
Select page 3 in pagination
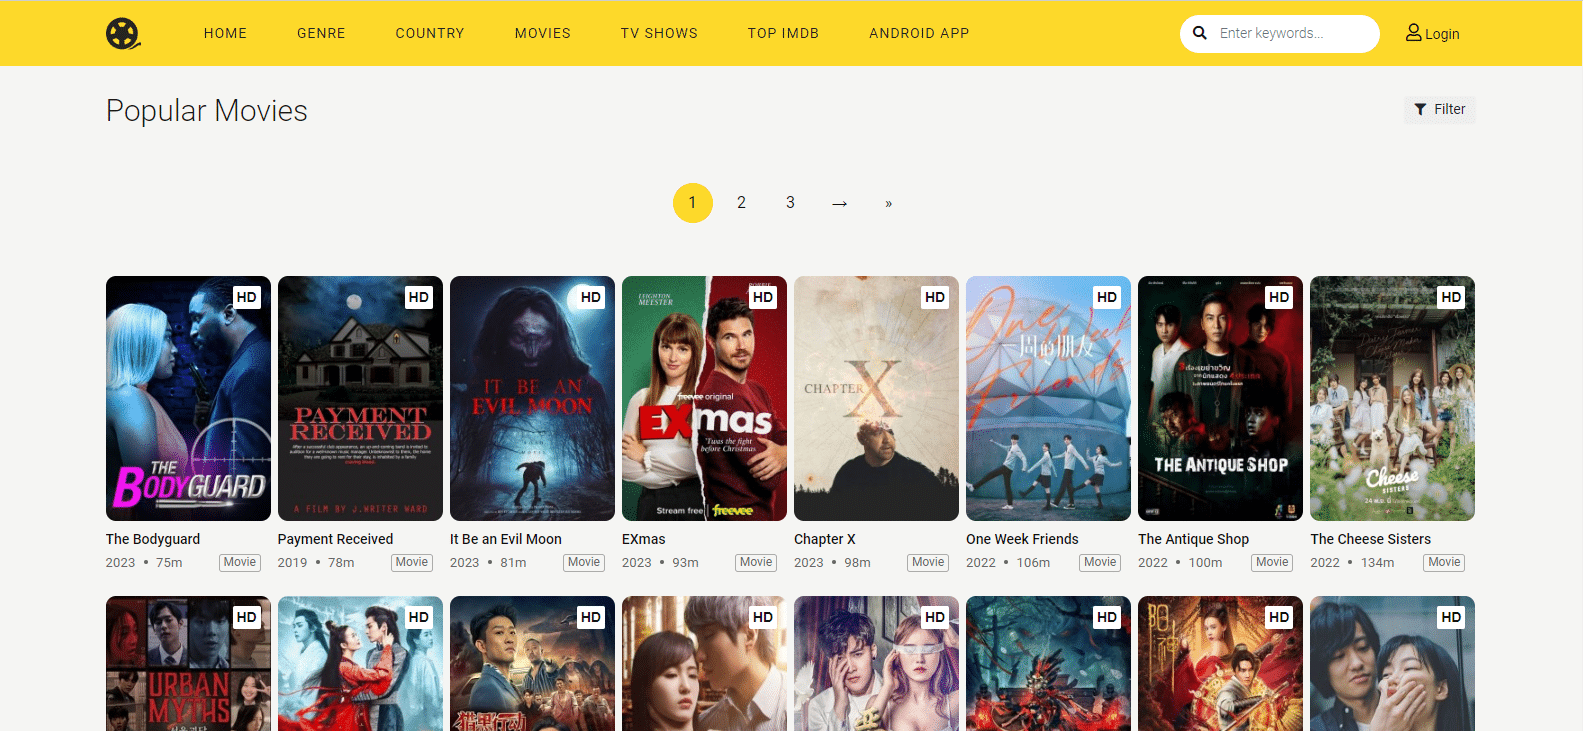coord(790,203)
